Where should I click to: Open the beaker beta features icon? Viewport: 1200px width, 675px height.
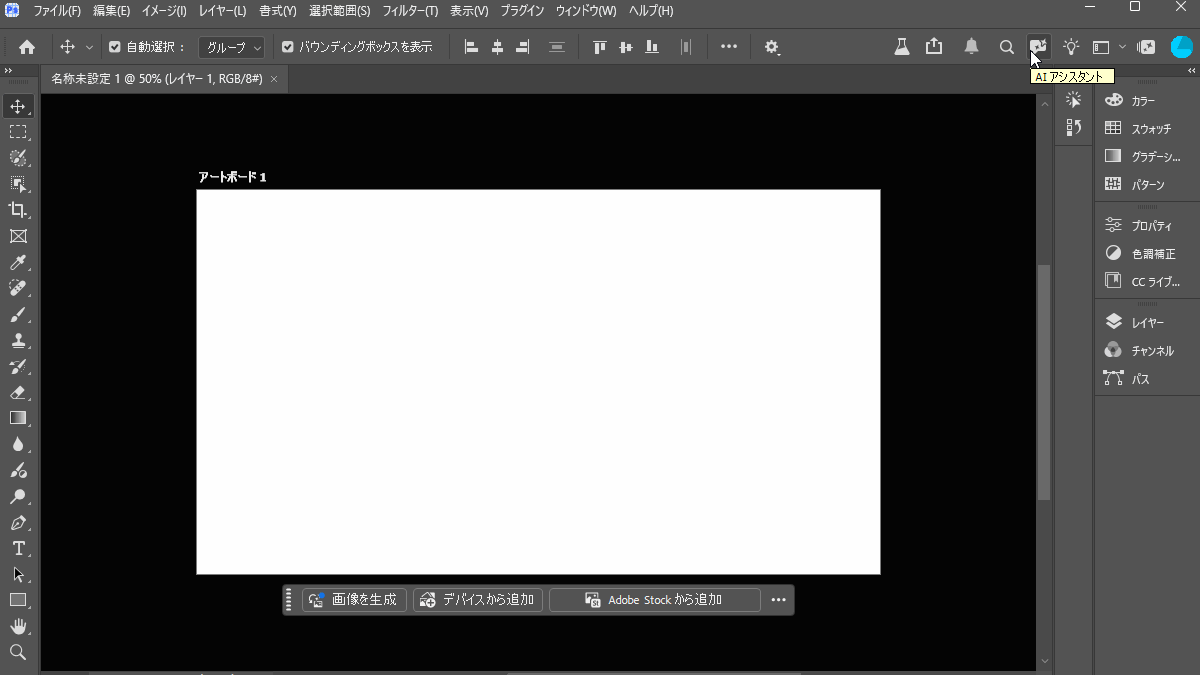click(x=901, y=46)
